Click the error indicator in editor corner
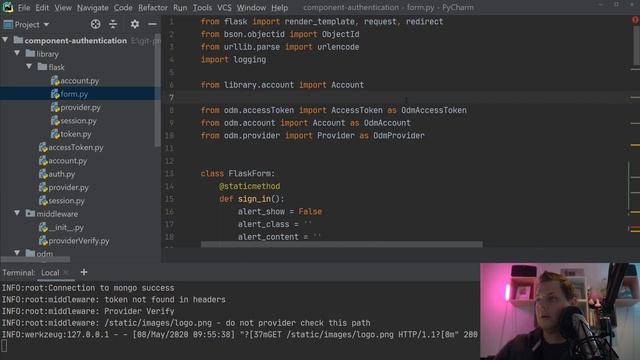This screenshot has height=360, width=640. (635, 20)
